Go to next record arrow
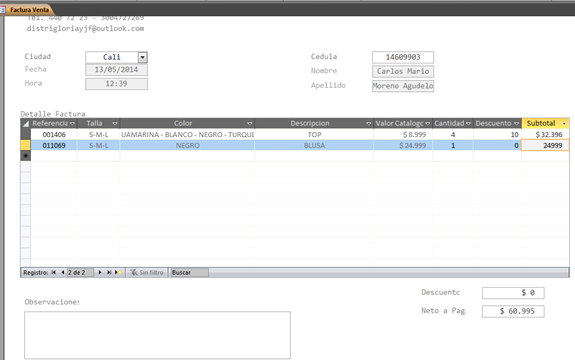The width and height of the screenshot is (575, 360). tap(100, 272)
